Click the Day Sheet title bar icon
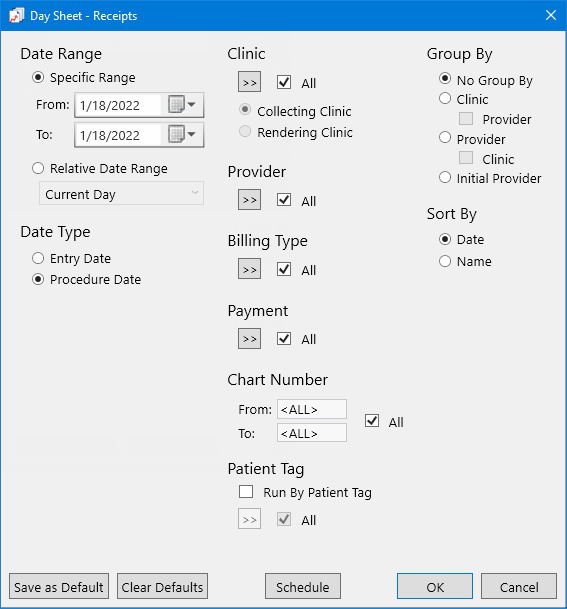Viewport: 567px width, 609px height. point(17,16)
